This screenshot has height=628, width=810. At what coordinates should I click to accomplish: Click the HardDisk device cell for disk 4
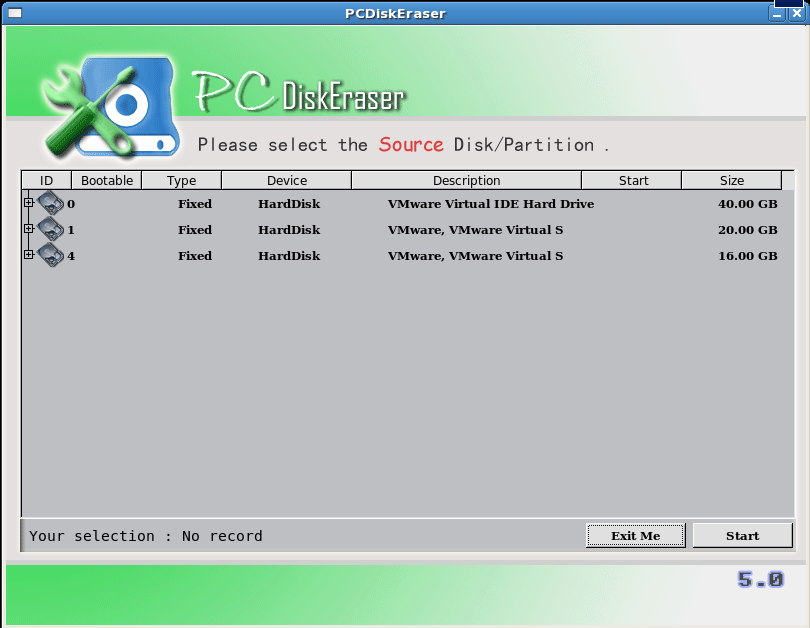pos(289,256)
